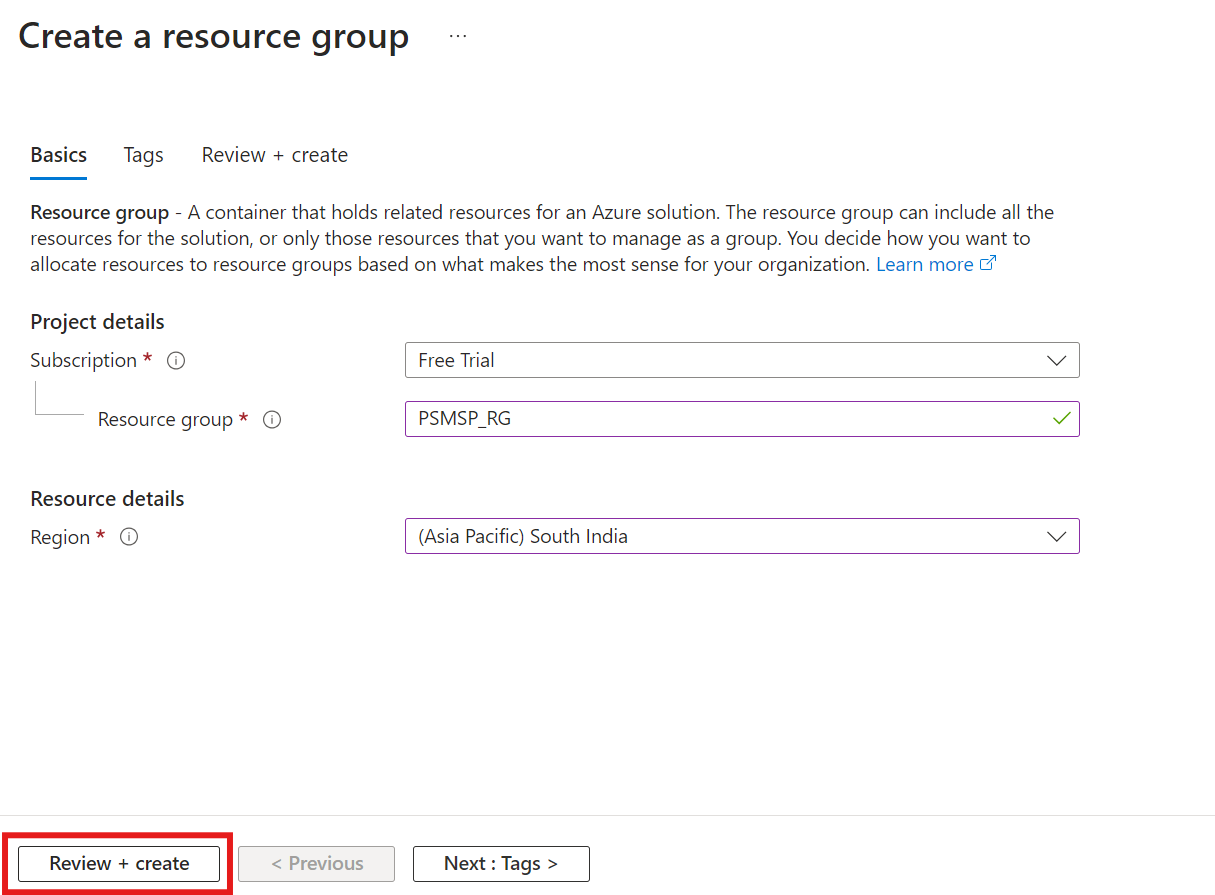Follow the Learn more link
This screenshot has width=1215, height=895.
click(924, 264)
